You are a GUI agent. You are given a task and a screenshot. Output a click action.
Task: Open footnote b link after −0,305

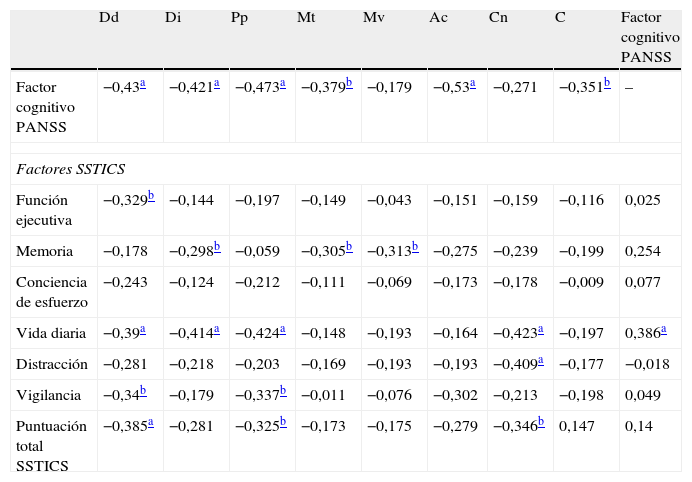[347, 246]
